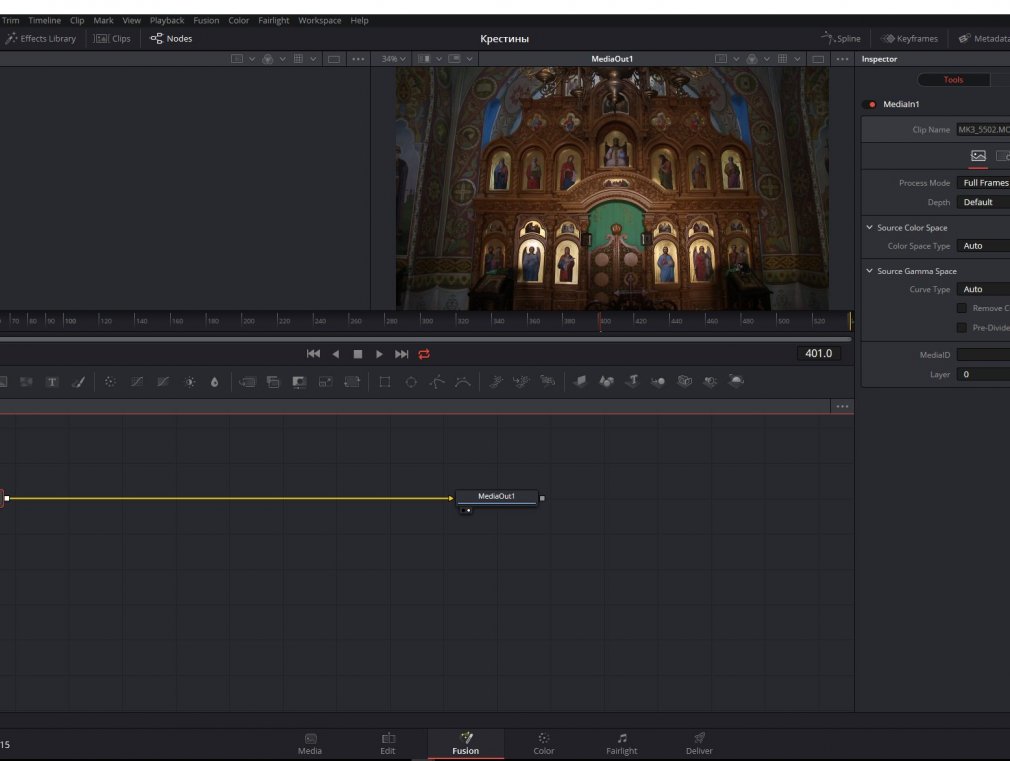Add a Camera 3D node
Image resolution: width=1010 pixels, height=761 pixels.
684,381
